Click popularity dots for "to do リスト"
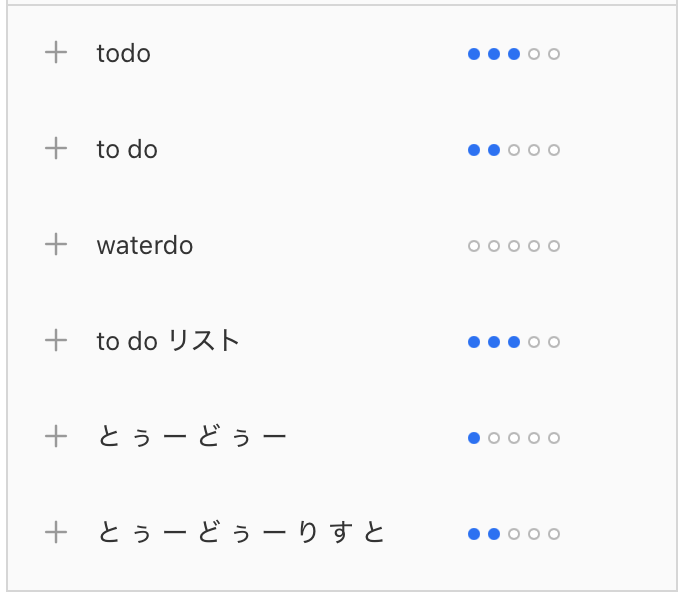Image resolution: width=680 pixels, height=592 pixels. tap(514, 342)
